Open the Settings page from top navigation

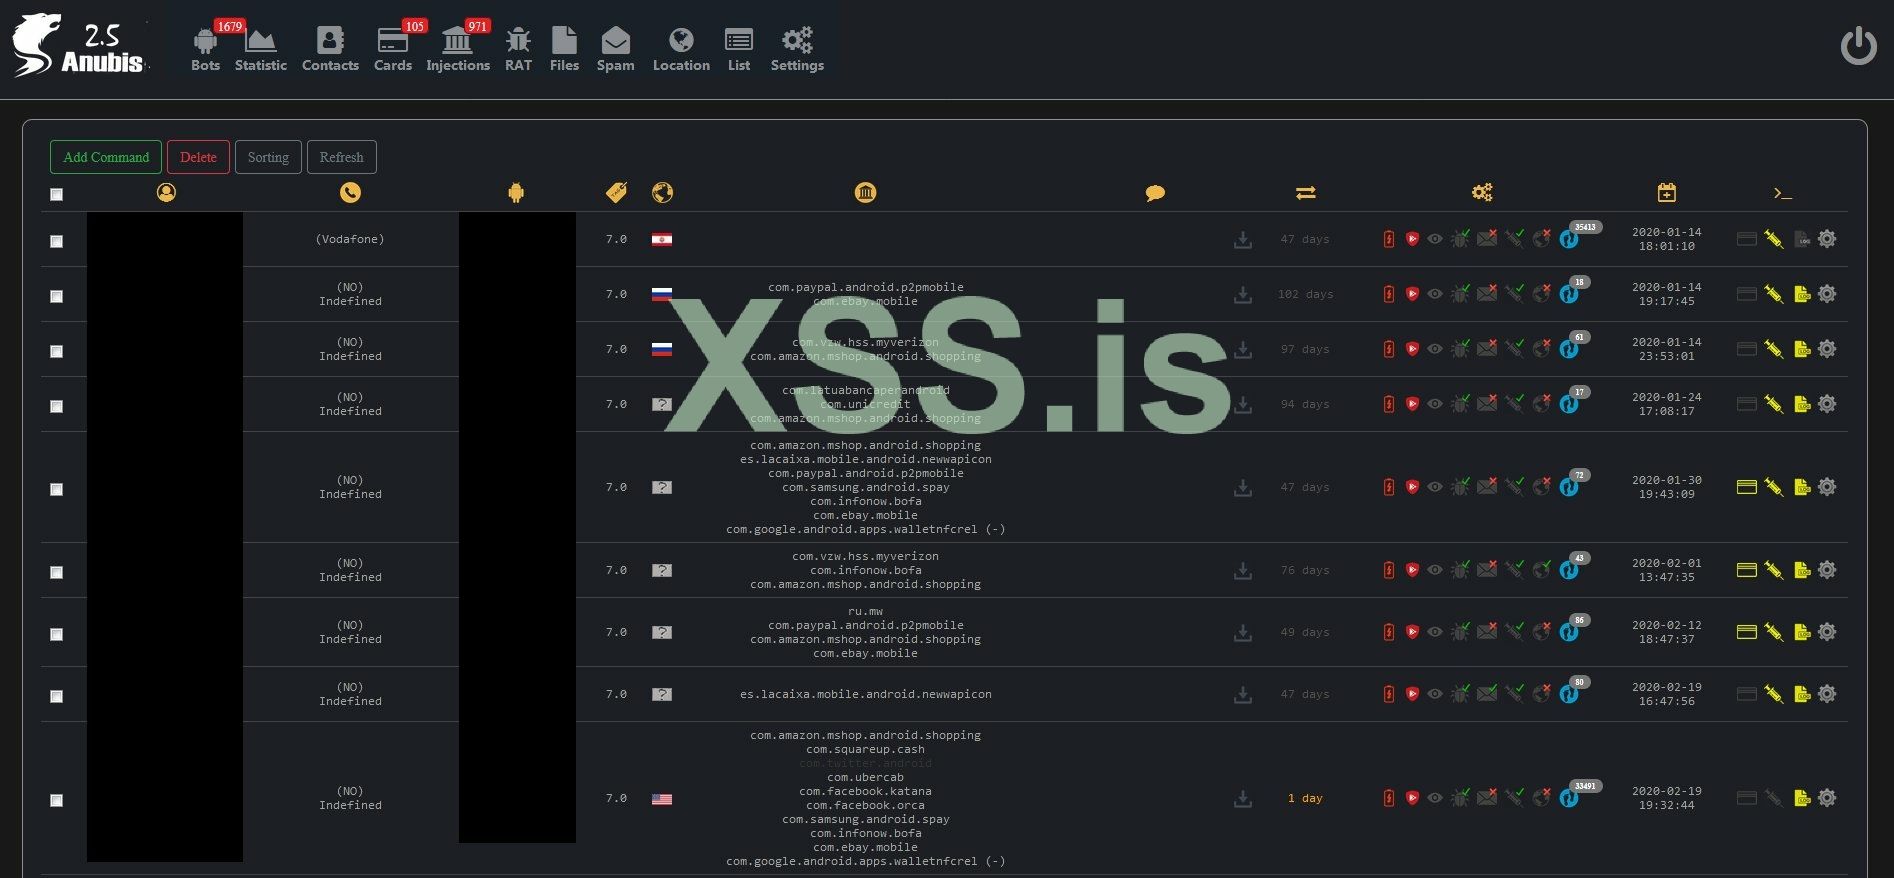point(797,49)
